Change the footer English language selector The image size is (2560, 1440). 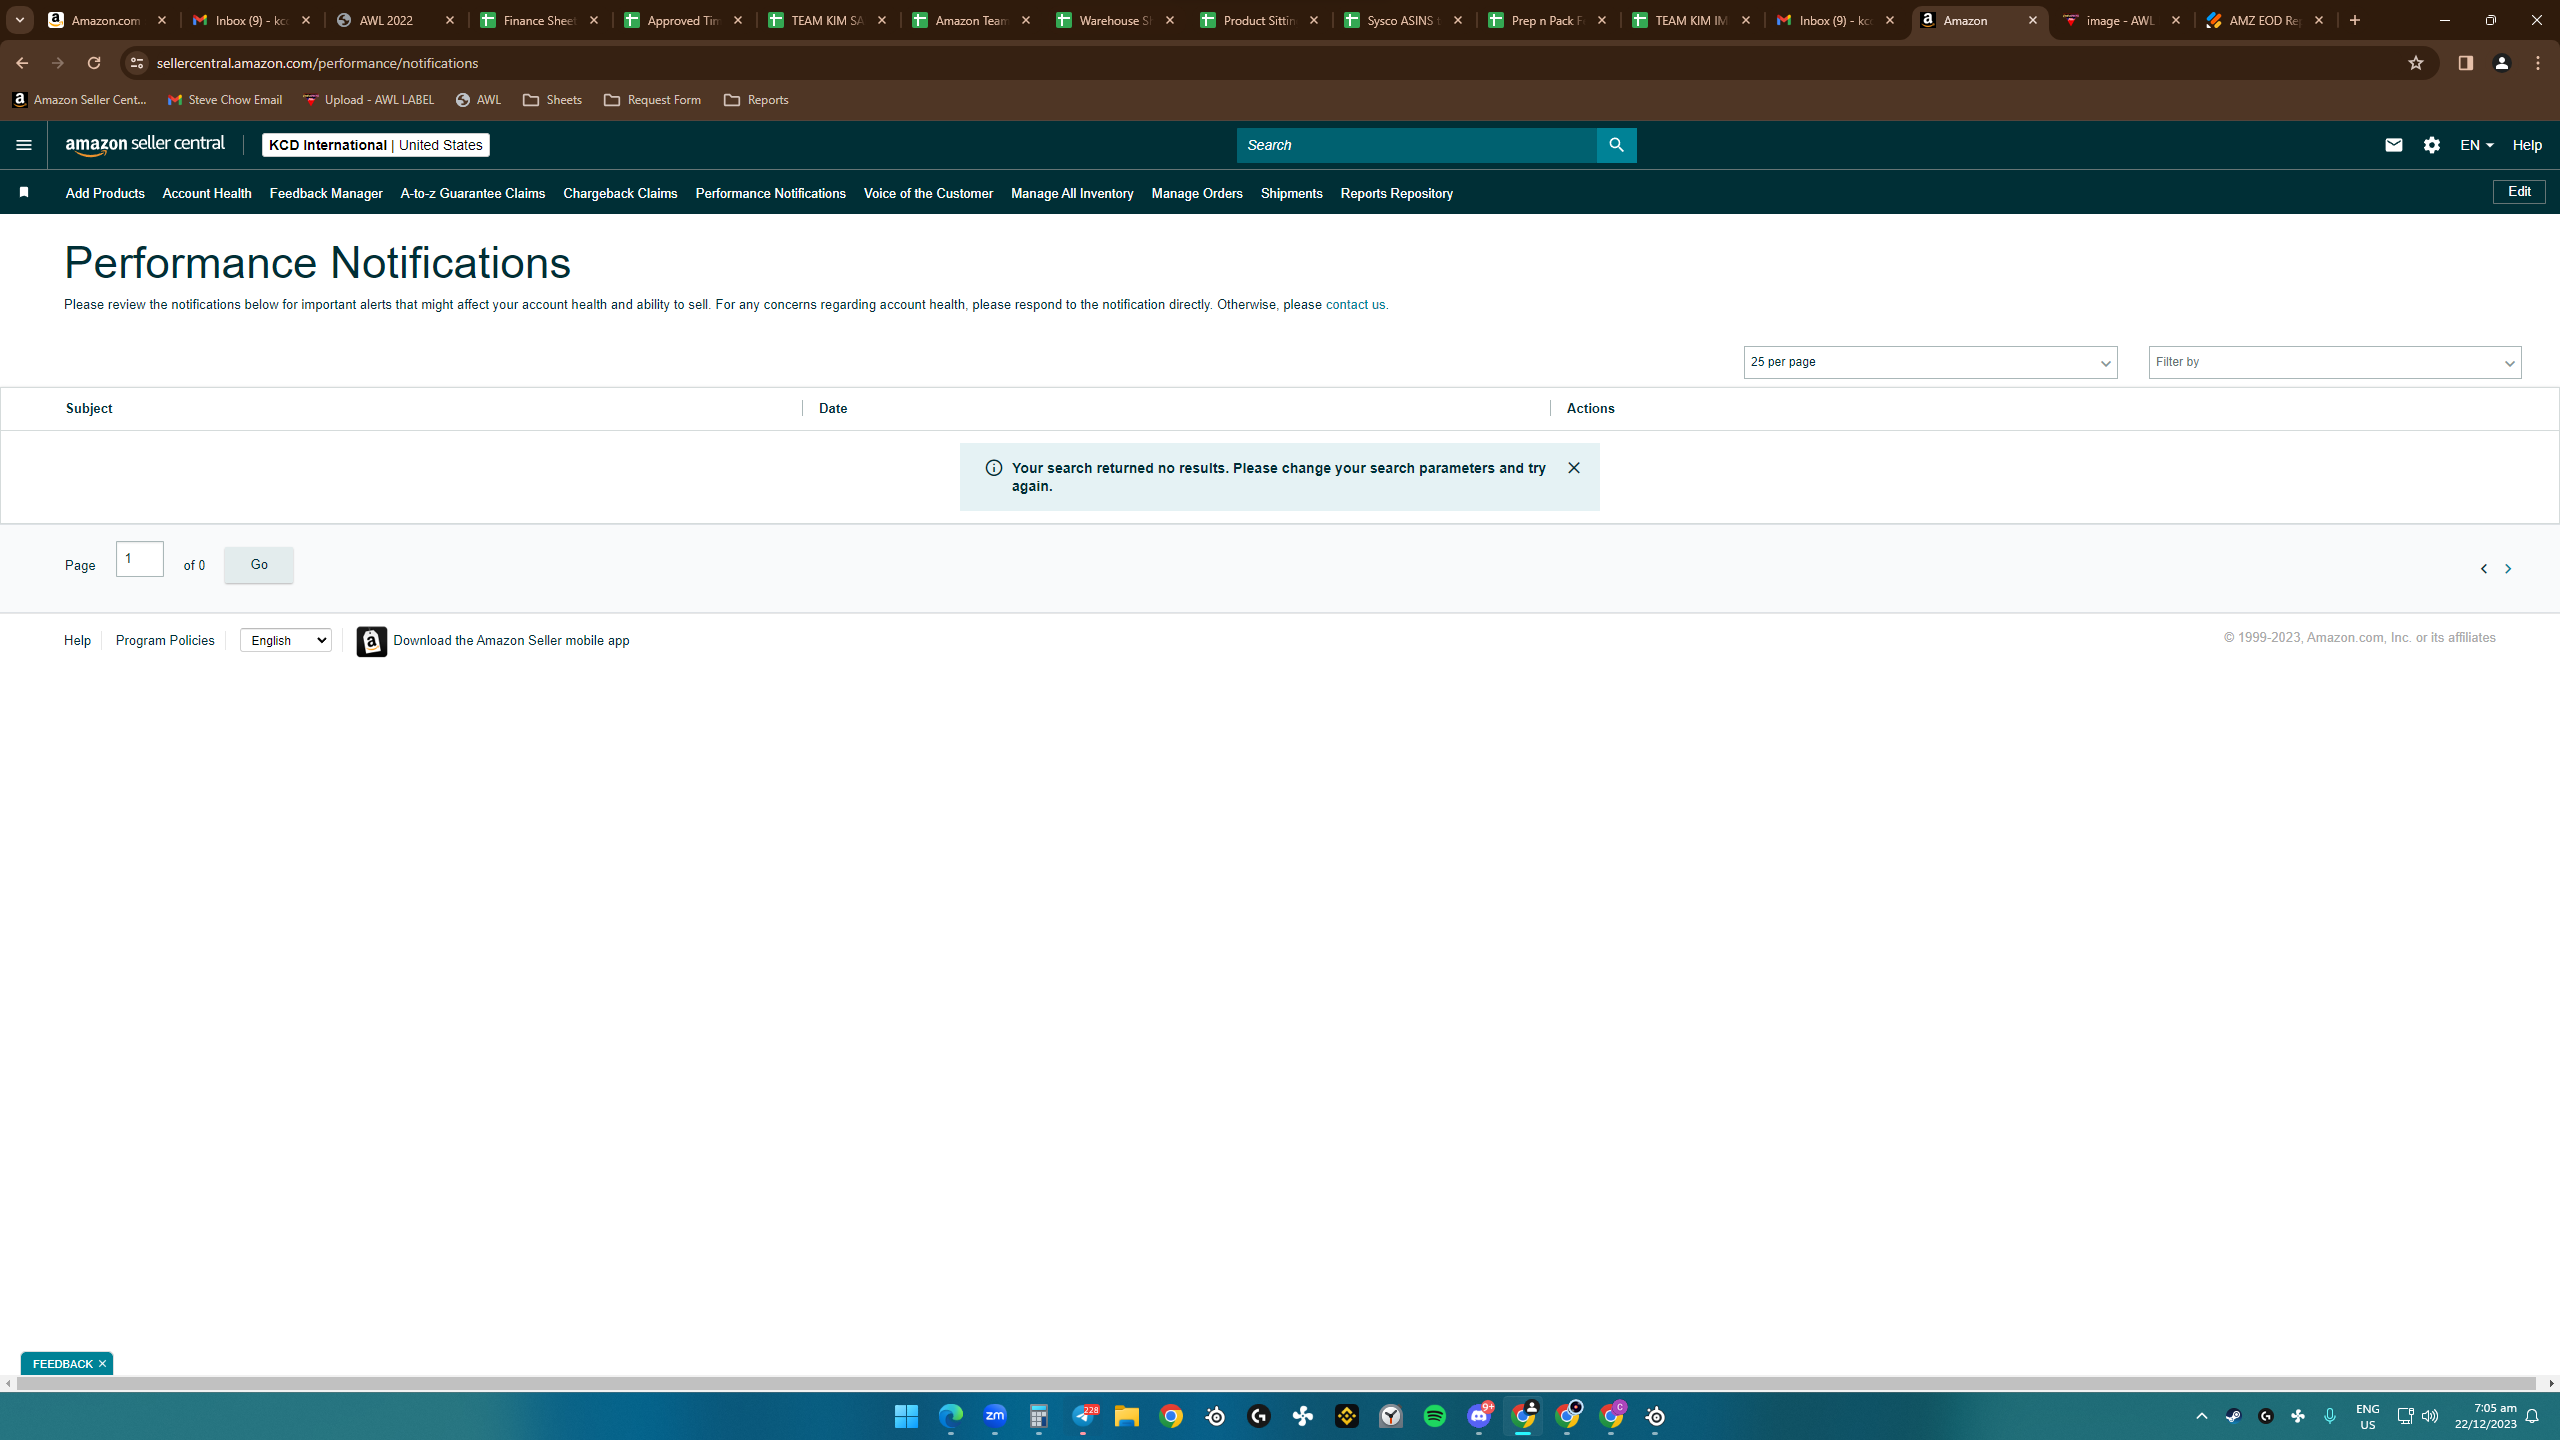coord(286,640)
